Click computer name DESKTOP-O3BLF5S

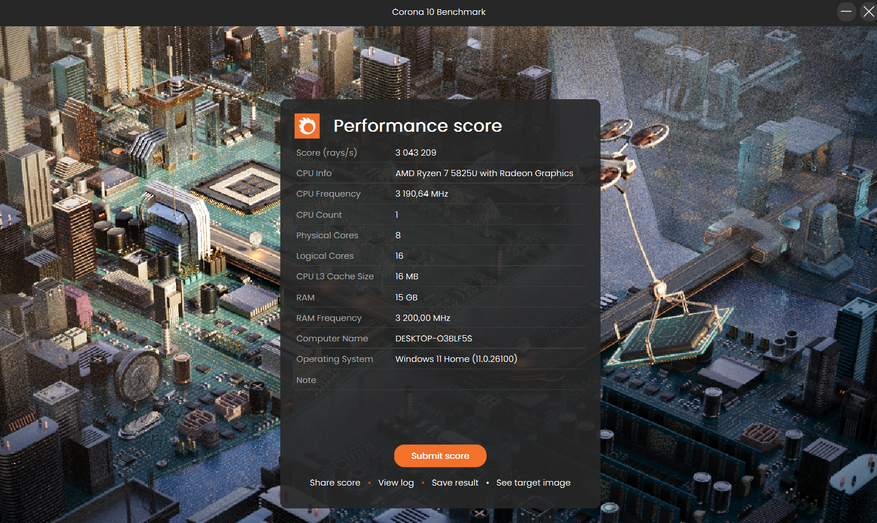click(x=433, y=339)
